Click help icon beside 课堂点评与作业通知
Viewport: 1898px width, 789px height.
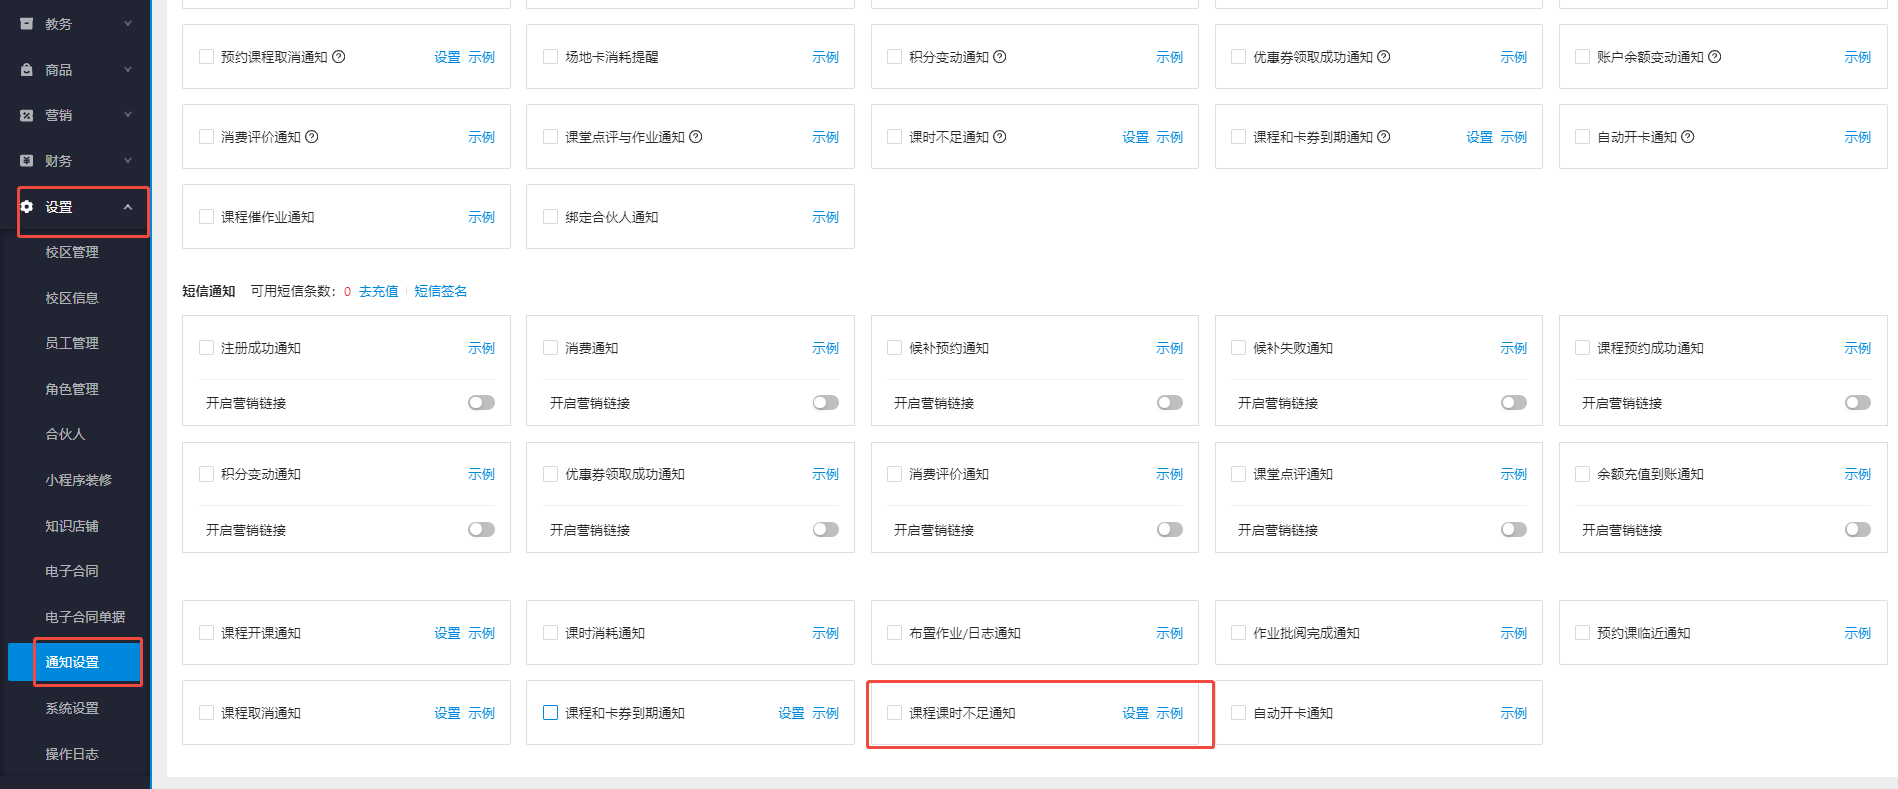pyautogui.click(x=696, y=137)
